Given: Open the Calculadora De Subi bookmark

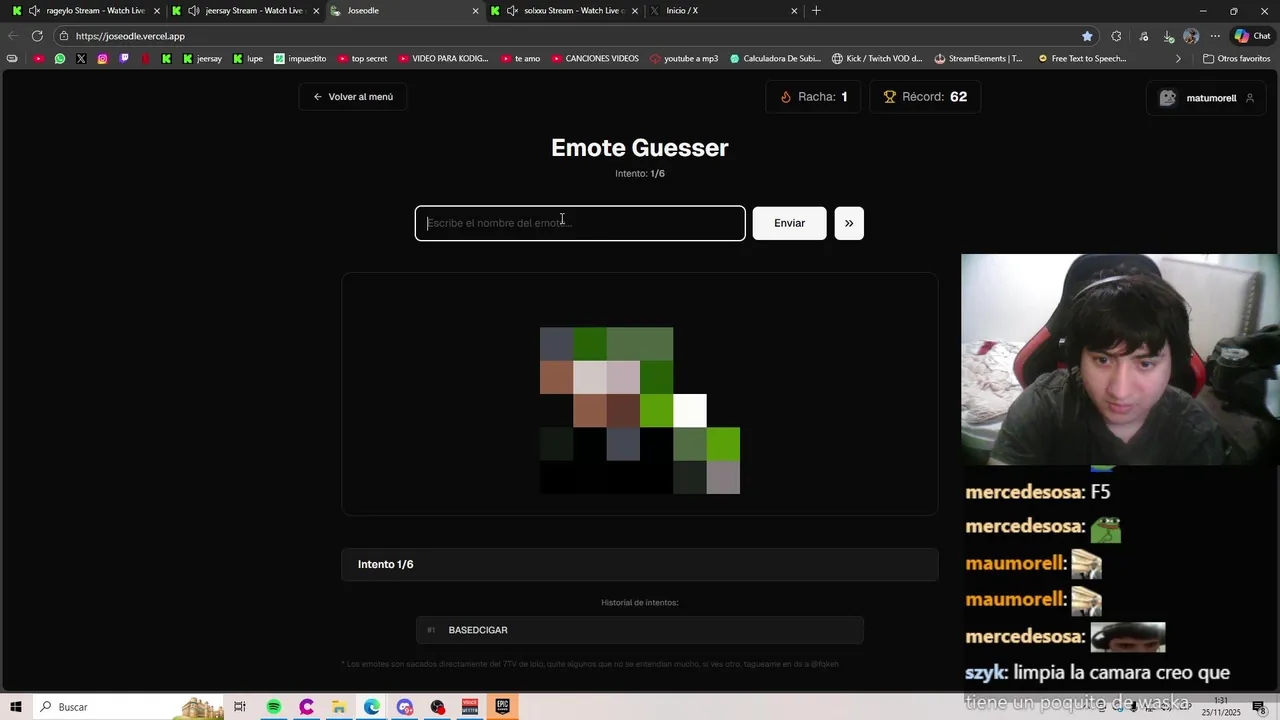Looking at the screenshot, I should point(776,59).
